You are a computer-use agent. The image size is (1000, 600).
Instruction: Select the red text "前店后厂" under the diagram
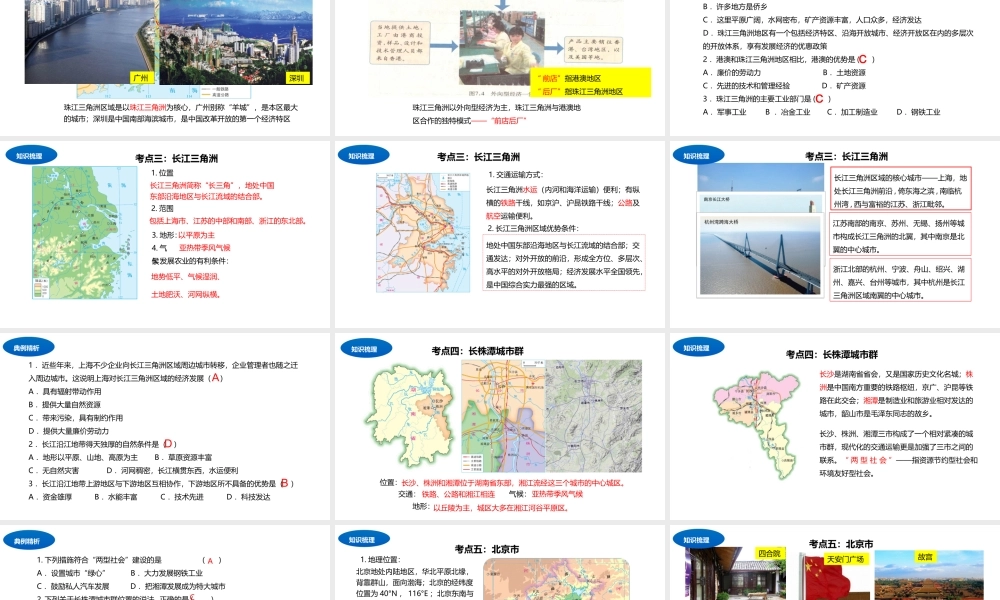tap(509, 121)
